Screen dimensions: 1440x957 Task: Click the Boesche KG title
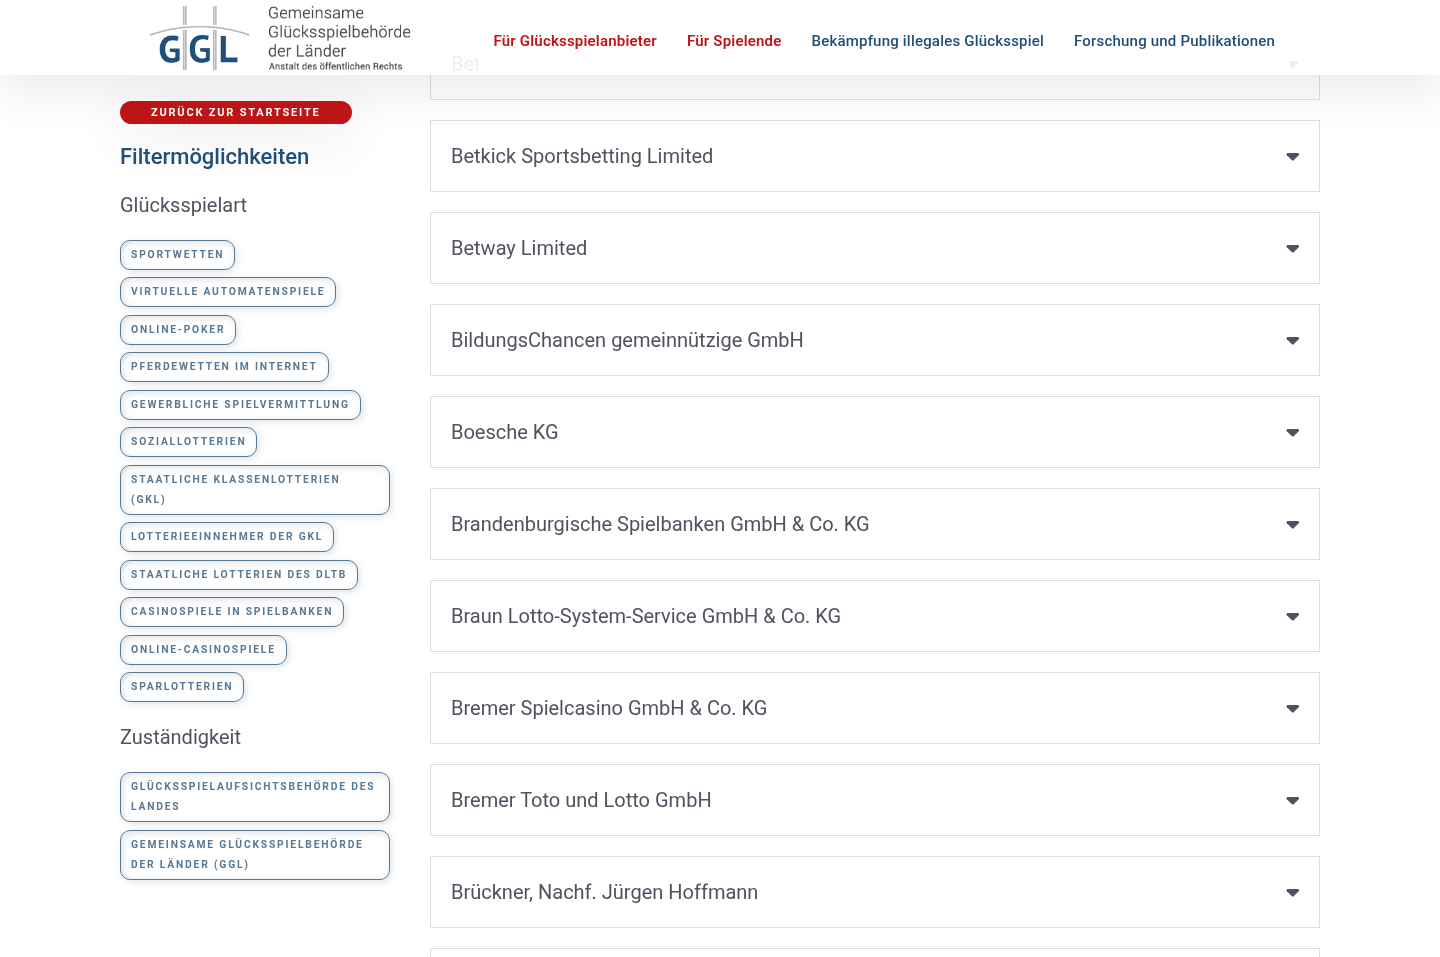point(505,432)
